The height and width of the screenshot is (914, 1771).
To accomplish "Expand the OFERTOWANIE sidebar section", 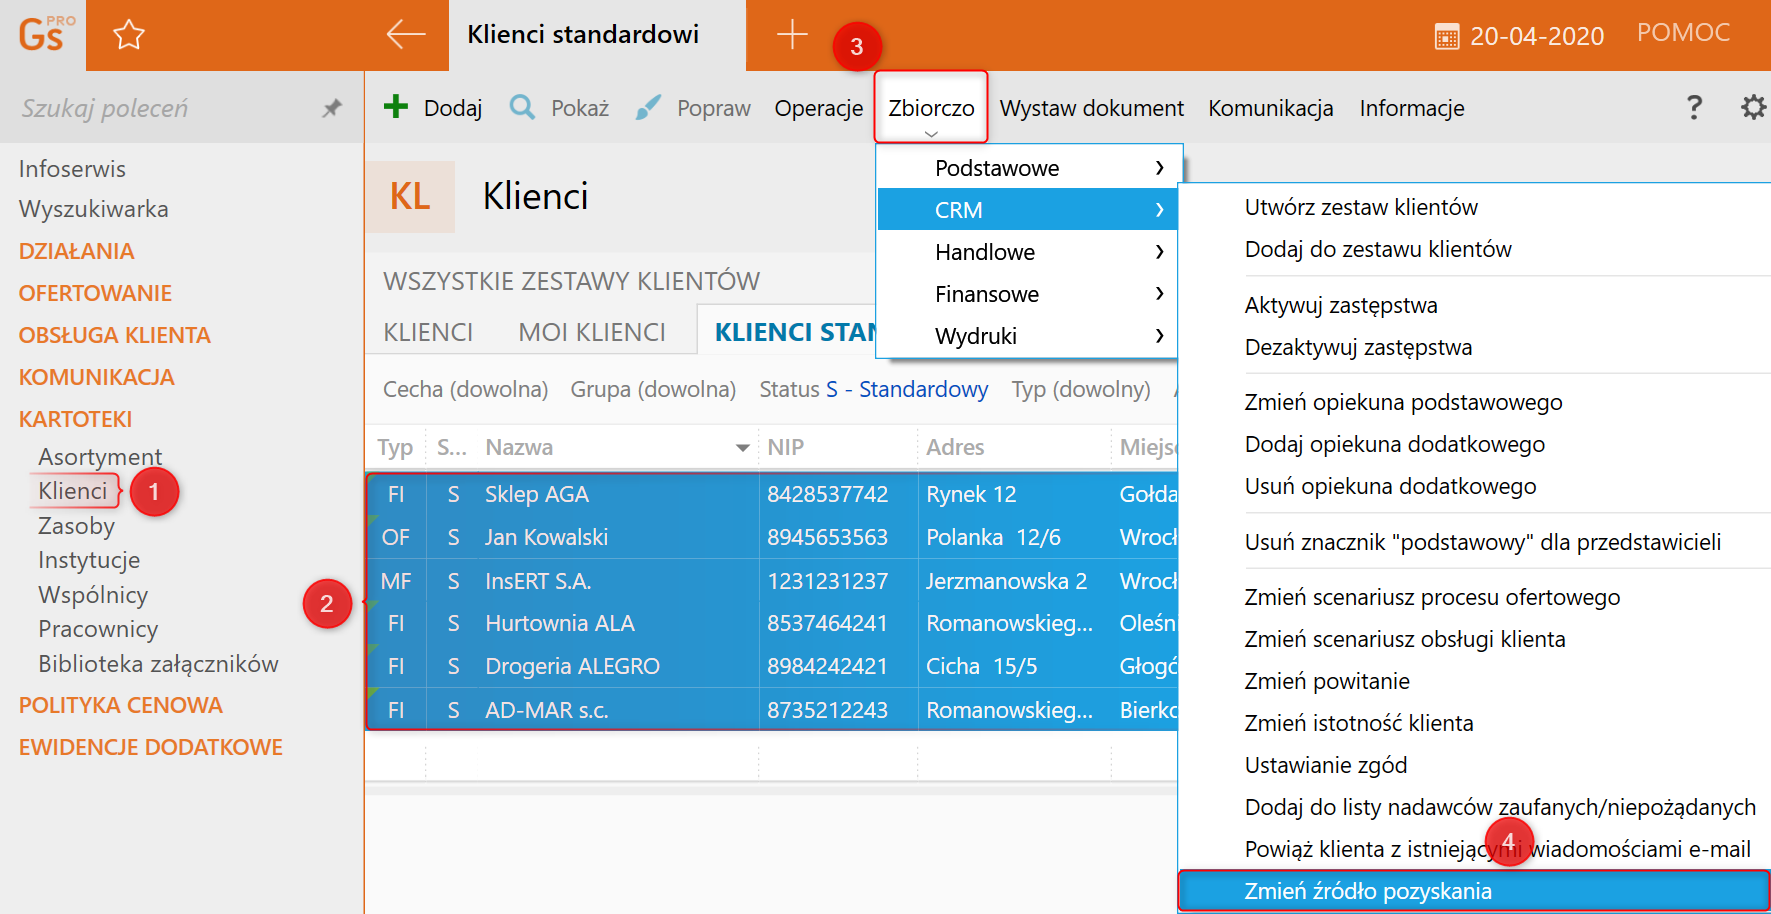I will tap(95, 293).
